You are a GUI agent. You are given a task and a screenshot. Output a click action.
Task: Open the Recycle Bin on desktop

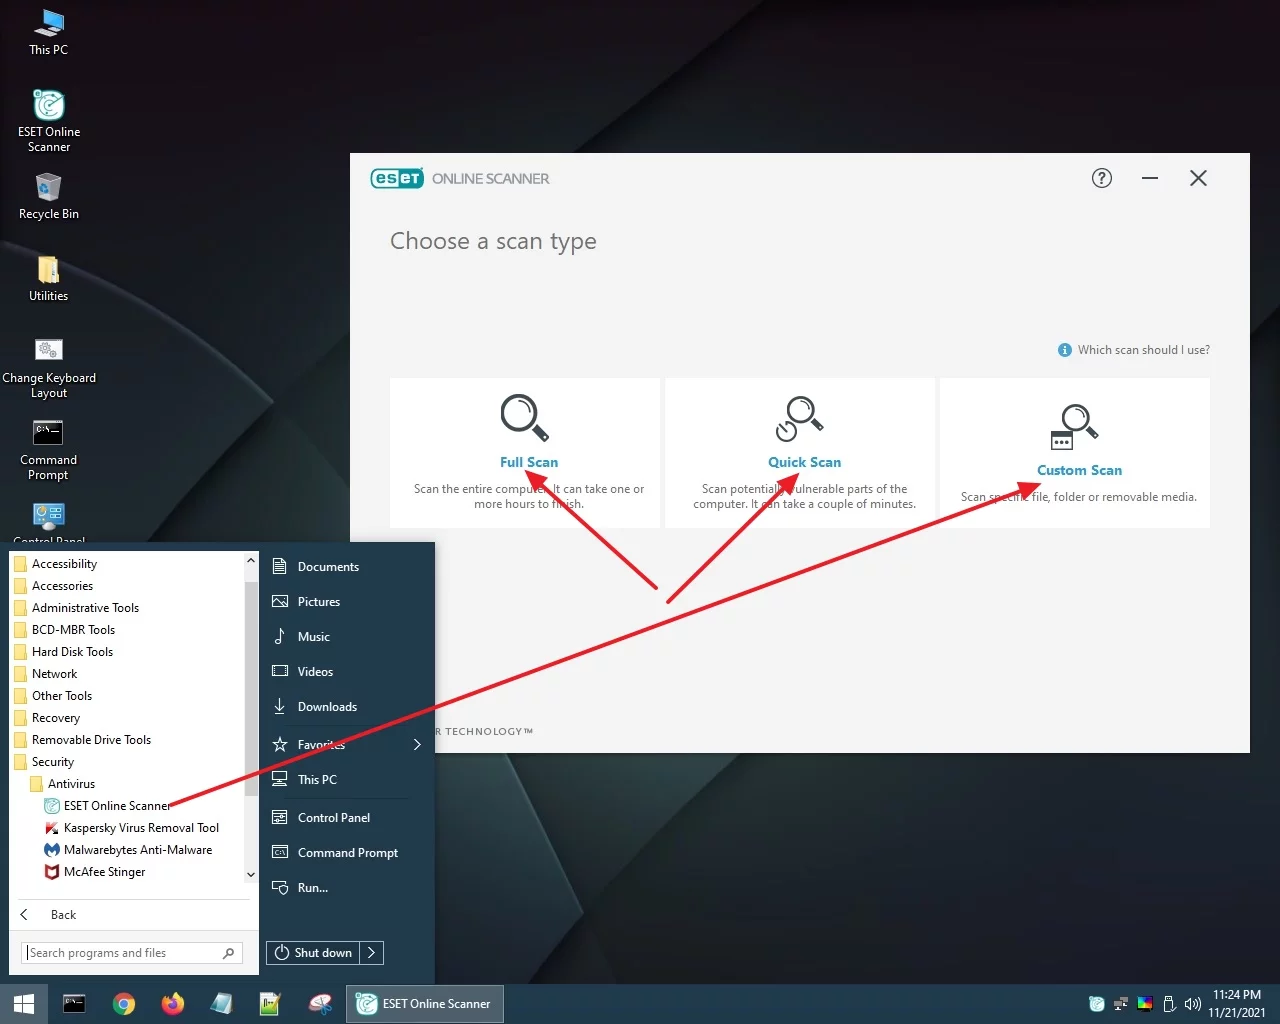tap(48, 196)
